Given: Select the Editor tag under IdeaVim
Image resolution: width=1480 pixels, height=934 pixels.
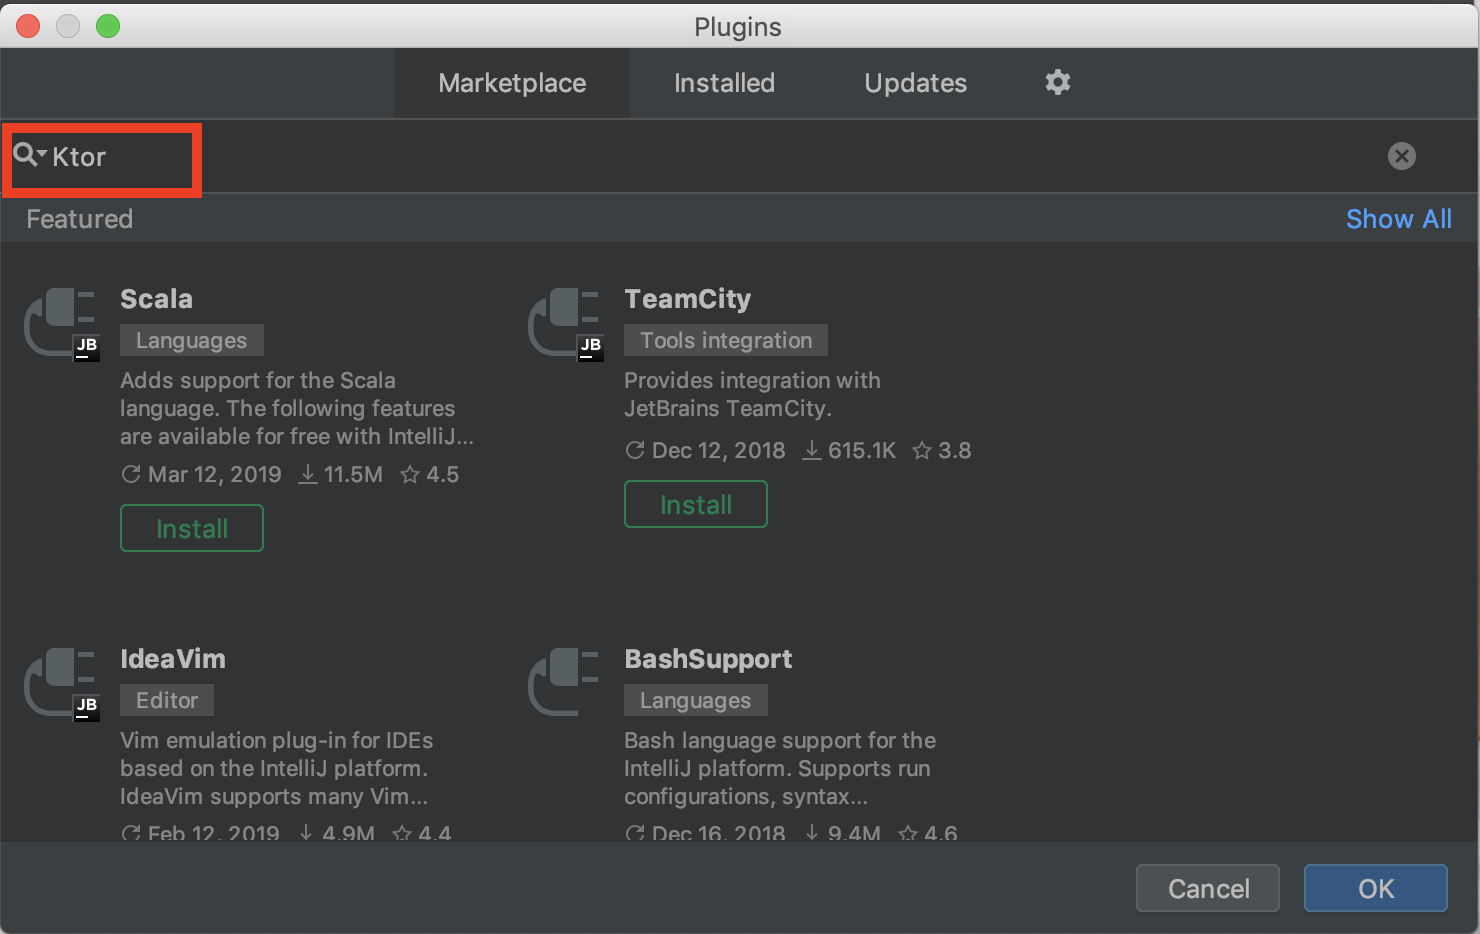Looking at the screenshot, I should tap(167, 701).
